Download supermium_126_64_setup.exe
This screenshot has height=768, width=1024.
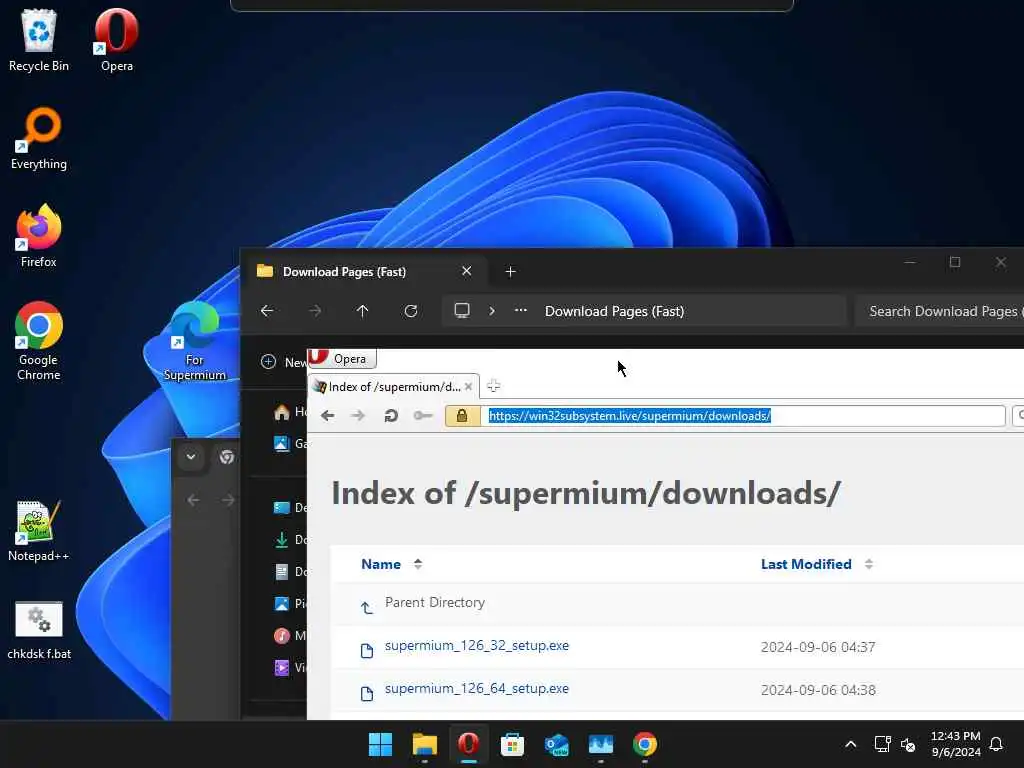pos(477,688)
